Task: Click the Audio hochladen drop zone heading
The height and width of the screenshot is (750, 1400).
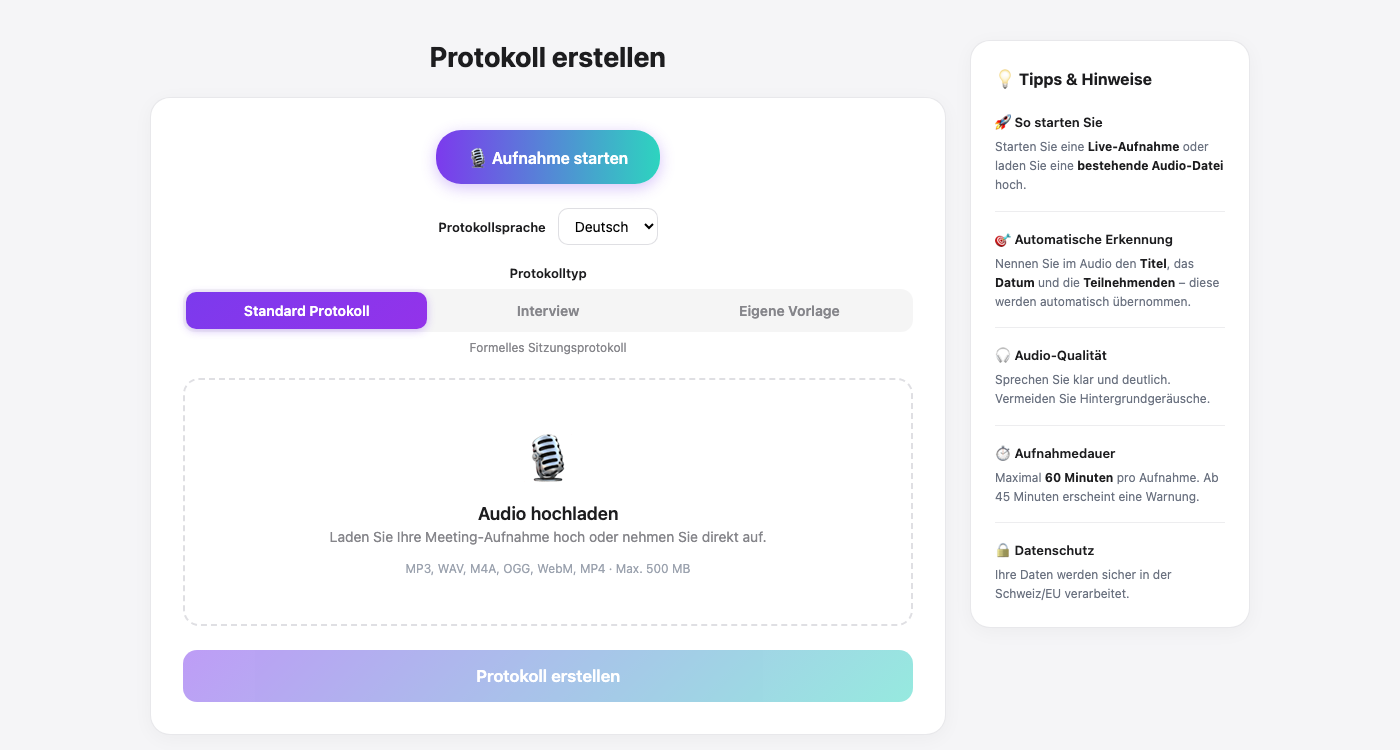Action: pos(548,514)
